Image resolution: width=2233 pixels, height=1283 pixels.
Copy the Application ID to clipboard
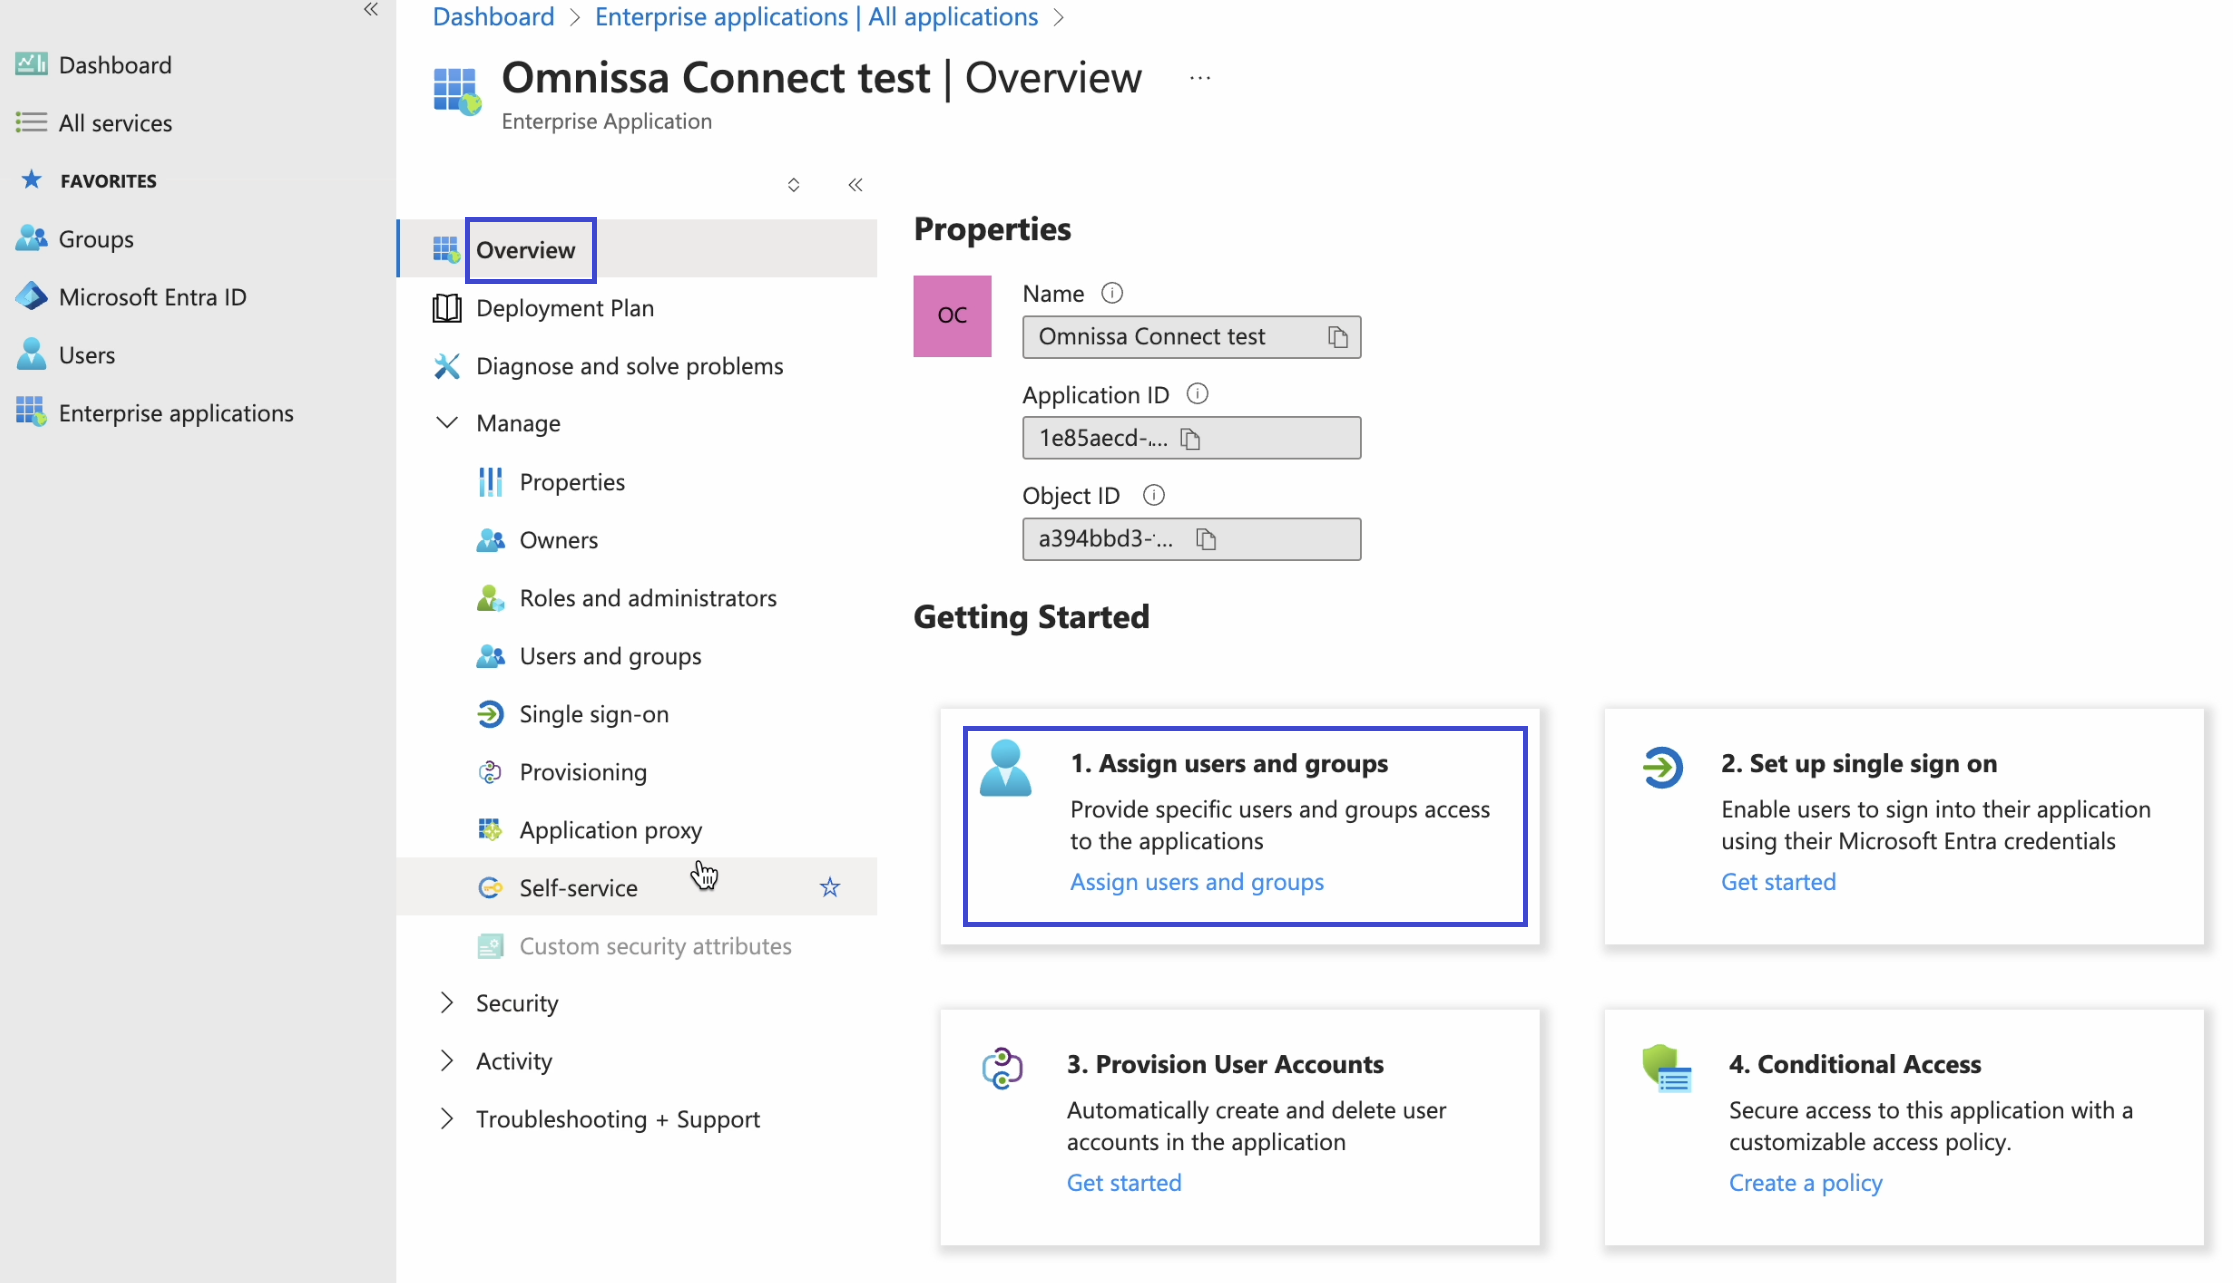[1190, 438]
